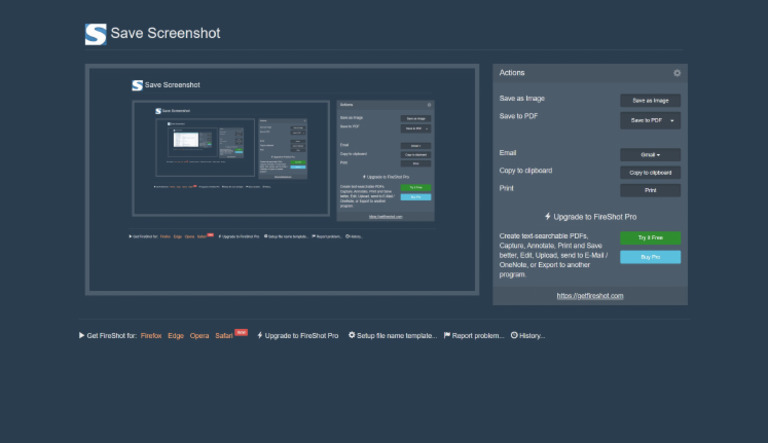
Task: Click the lightning icon in the footer
Action: tap(260, 335)
